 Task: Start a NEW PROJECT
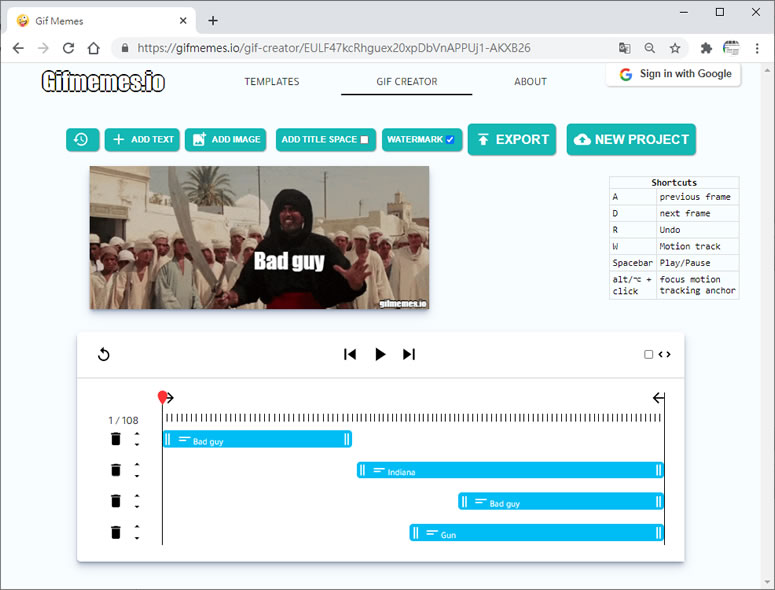631,140
